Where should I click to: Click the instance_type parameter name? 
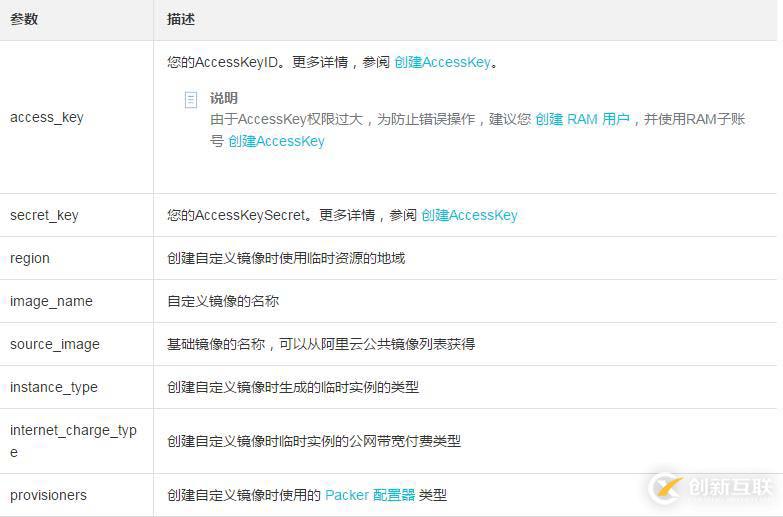point(54,387)
